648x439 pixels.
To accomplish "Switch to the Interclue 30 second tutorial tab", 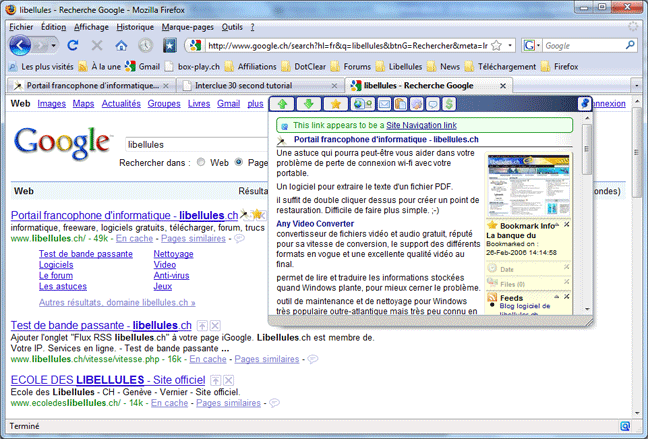I will tap(260, 86).
